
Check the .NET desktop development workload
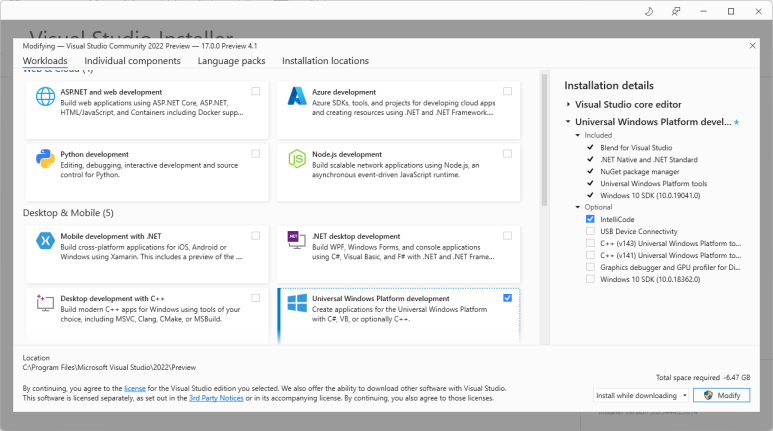[x=507, y=236]
